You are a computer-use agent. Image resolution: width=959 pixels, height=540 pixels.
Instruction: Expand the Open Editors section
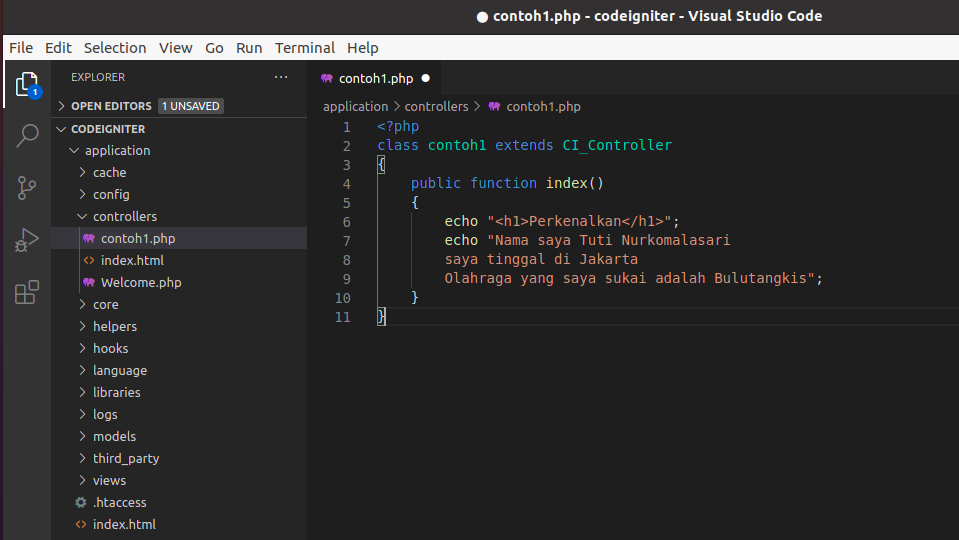tap(61, 106)
